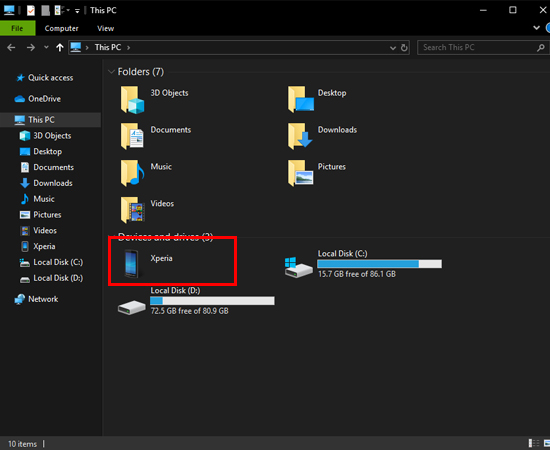The height and width of the screenshot is (450, 550).
Task: Open the File ribbon tab
Action: coord(17,28)
